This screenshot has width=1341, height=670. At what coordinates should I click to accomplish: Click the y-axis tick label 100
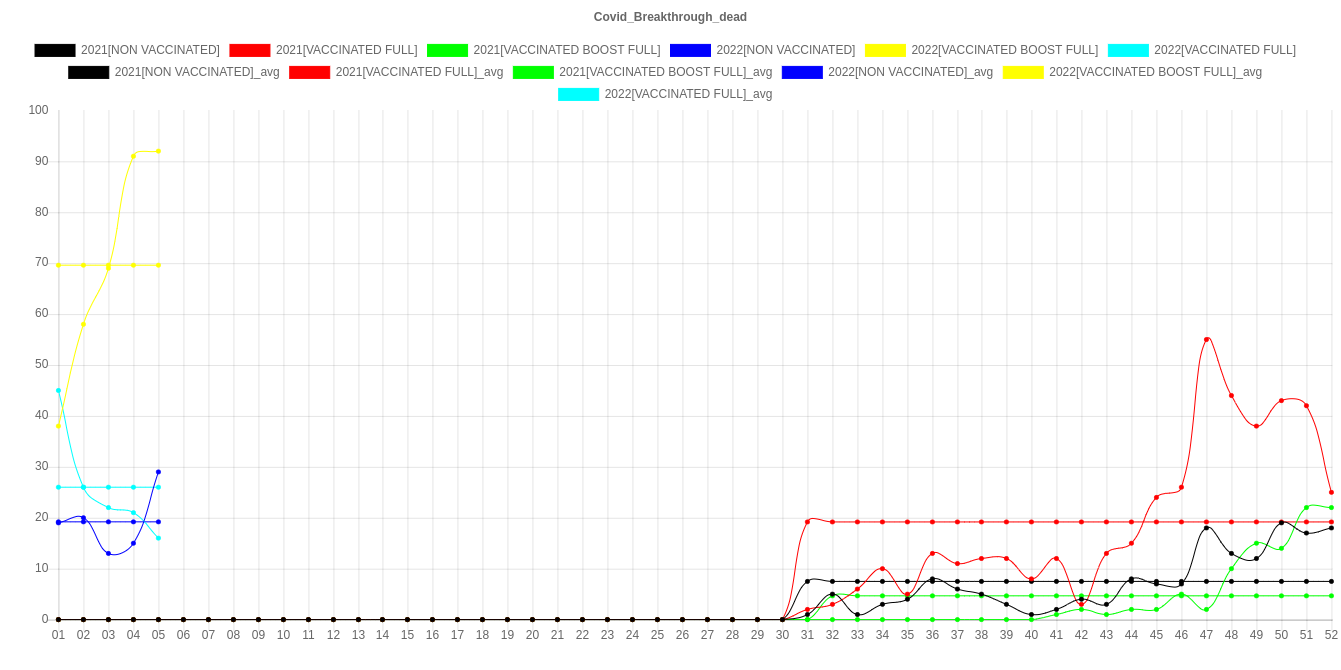[x=39, y=109]
